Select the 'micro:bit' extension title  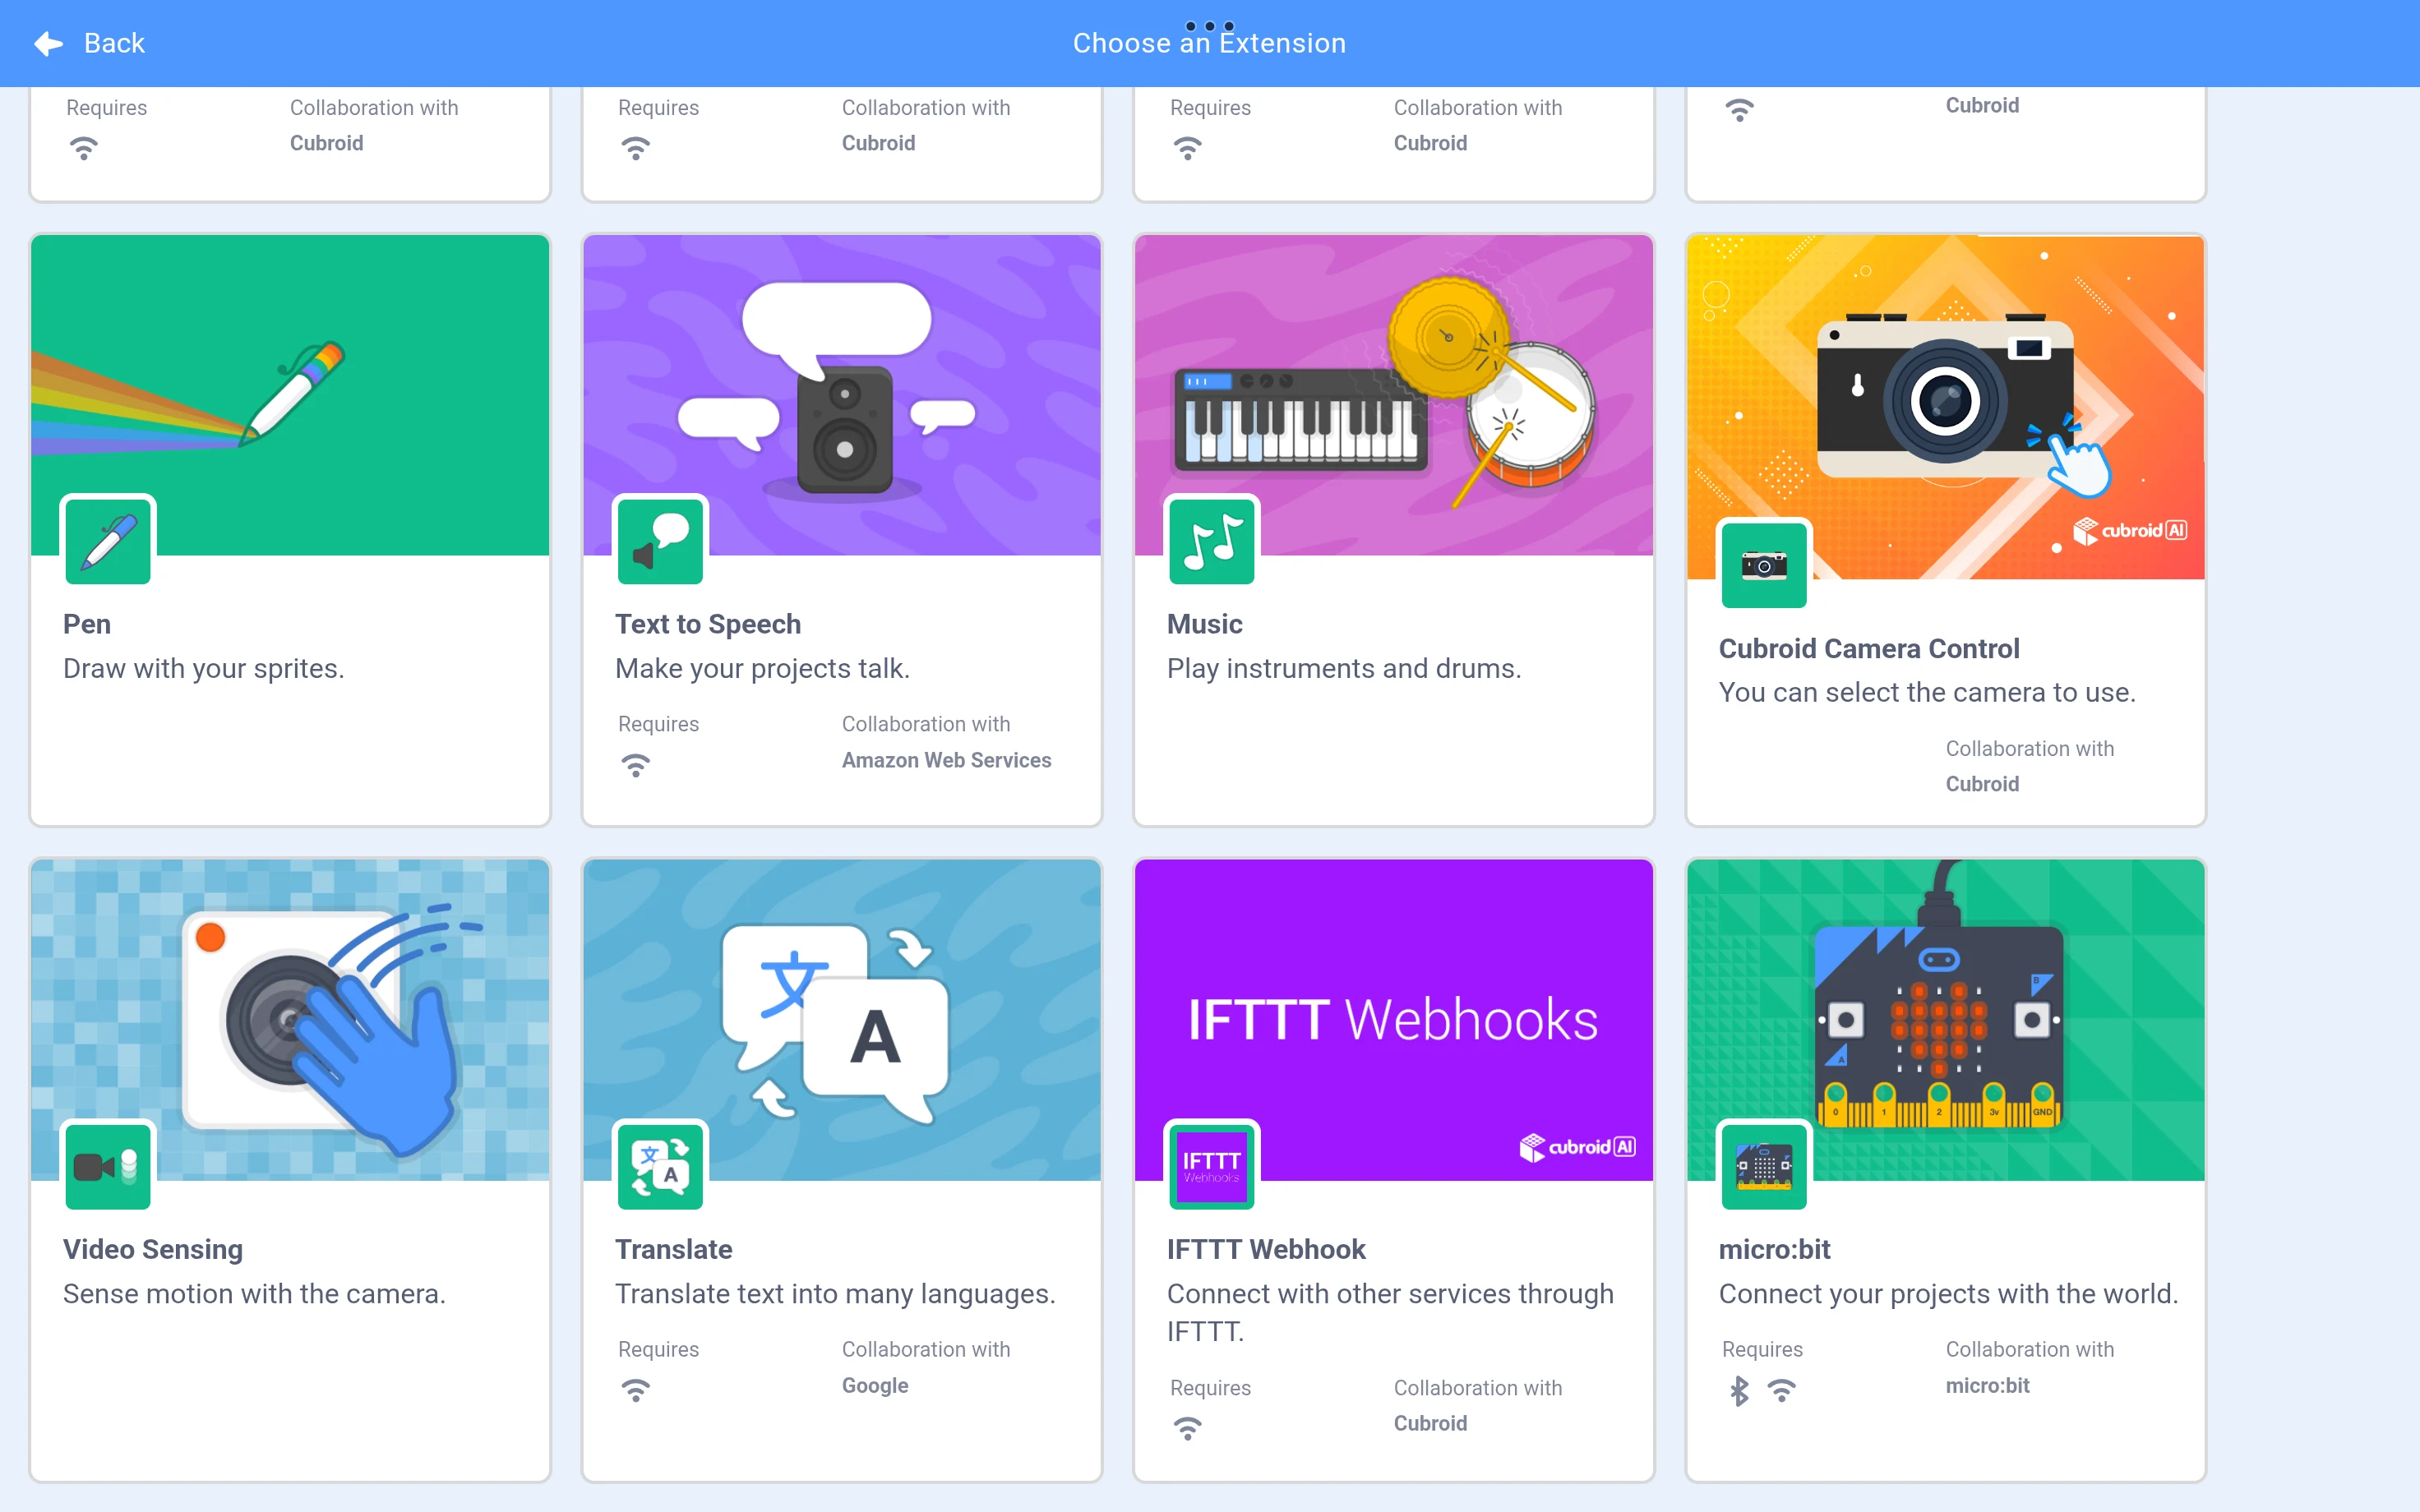pyautogui.click(x=1775, y=1249)
